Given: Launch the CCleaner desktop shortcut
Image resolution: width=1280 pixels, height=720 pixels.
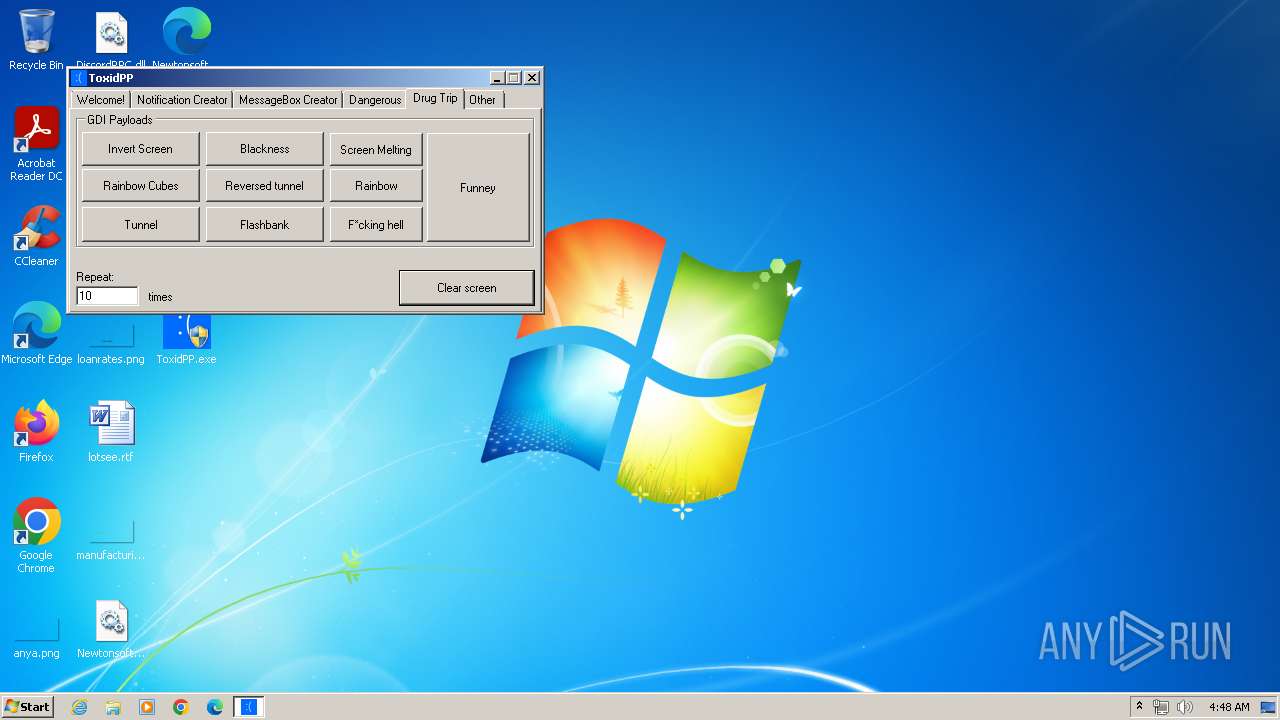Looking at the screenshot, I should 36,236.
